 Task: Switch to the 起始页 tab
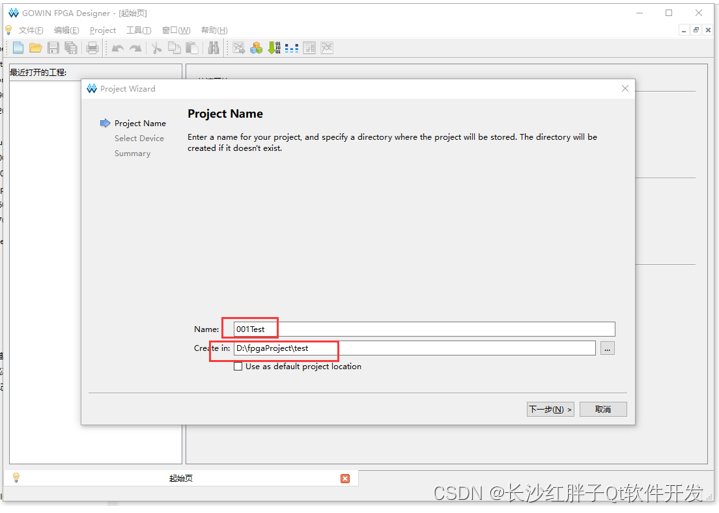[181, 479]
